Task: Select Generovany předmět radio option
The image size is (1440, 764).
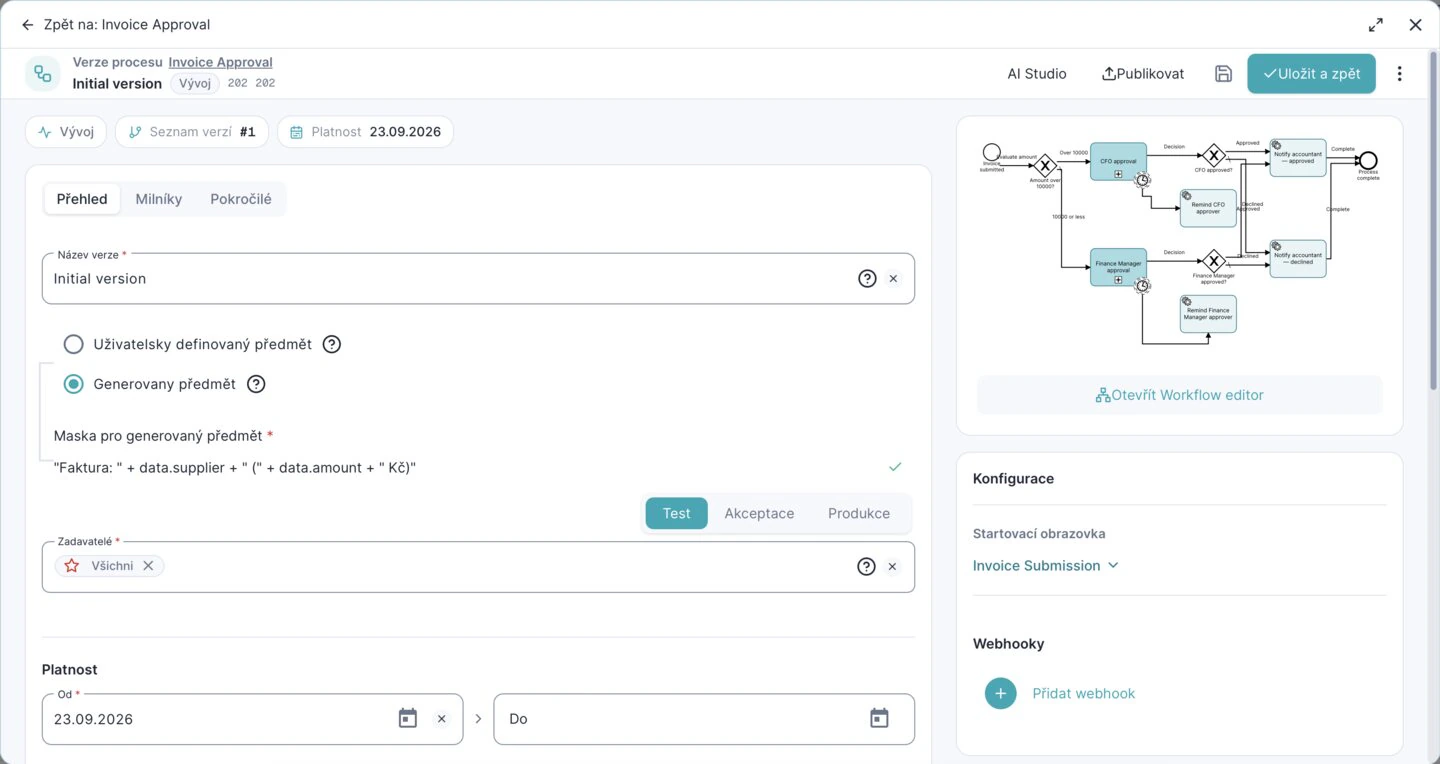Action: tap(73, 384)
